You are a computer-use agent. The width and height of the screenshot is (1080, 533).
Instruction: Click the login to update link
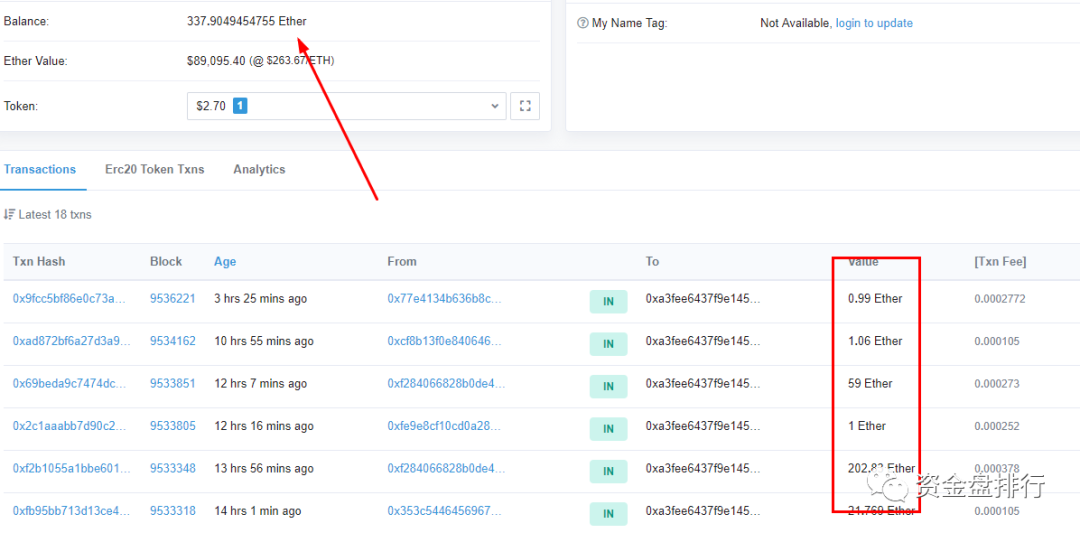click(874, 23)
